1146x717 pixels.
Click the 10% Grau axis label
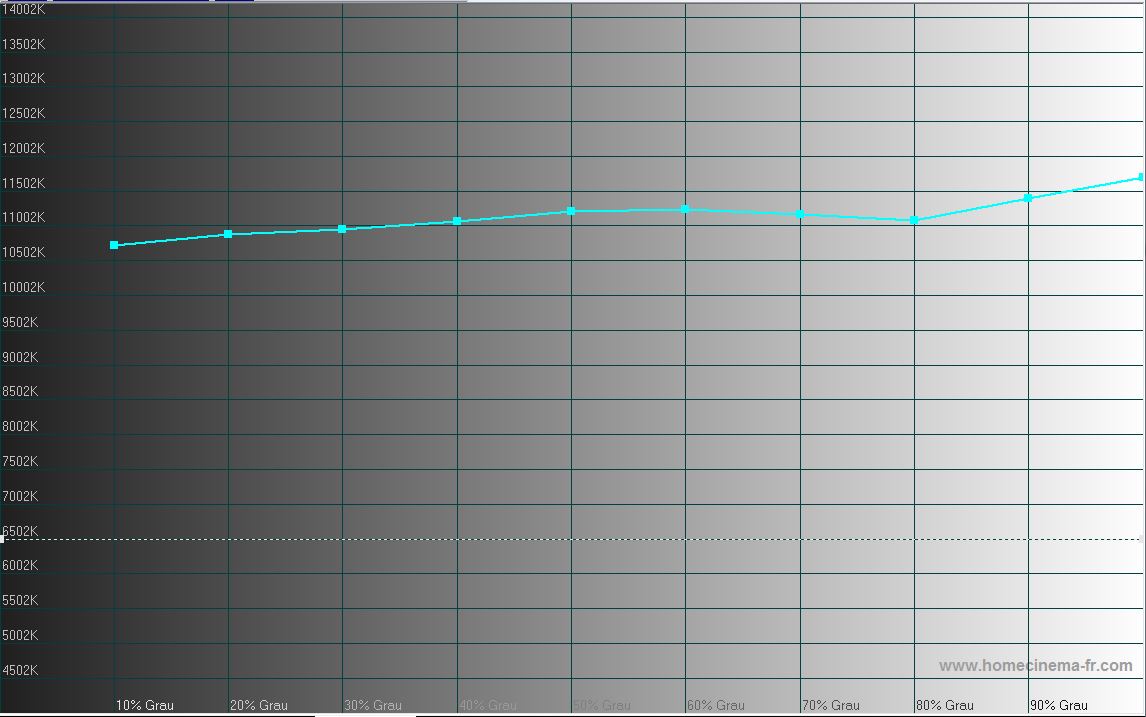point(145,705)
